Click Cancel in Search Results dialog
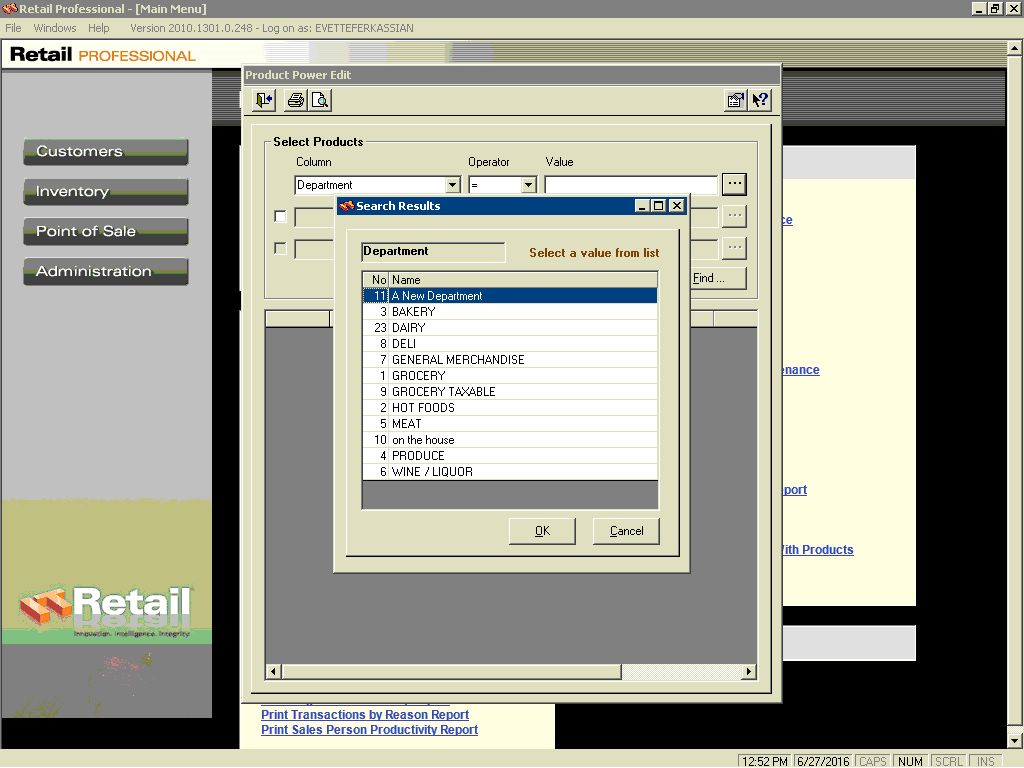The image size is (1024, 768). pos(626,531)
